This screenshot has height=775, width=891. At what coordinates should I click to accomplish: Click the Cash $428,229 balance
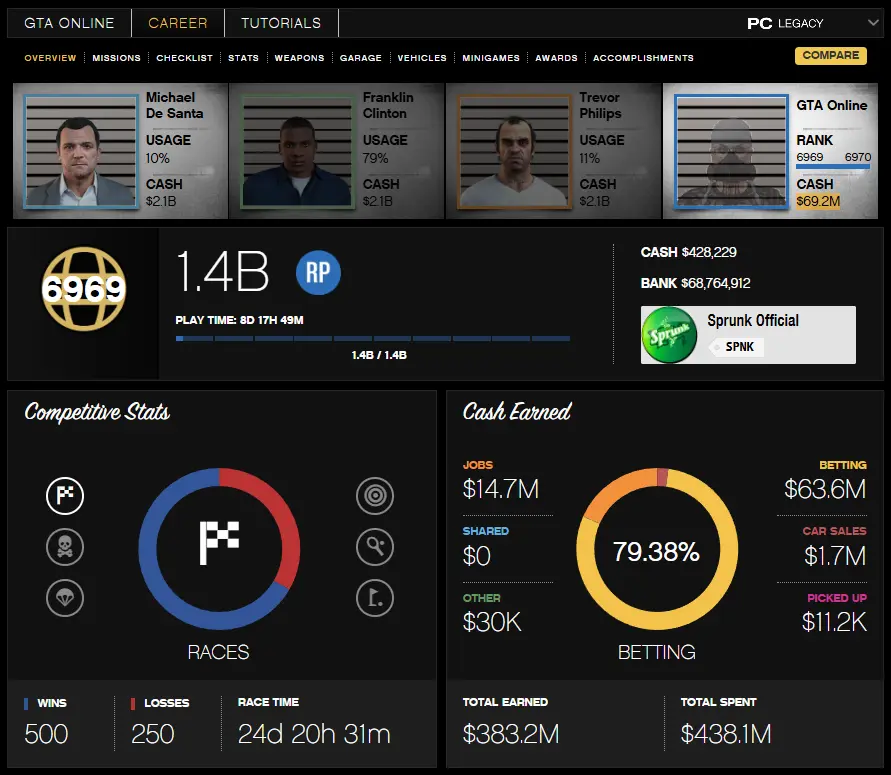click(x=689, y=252)
